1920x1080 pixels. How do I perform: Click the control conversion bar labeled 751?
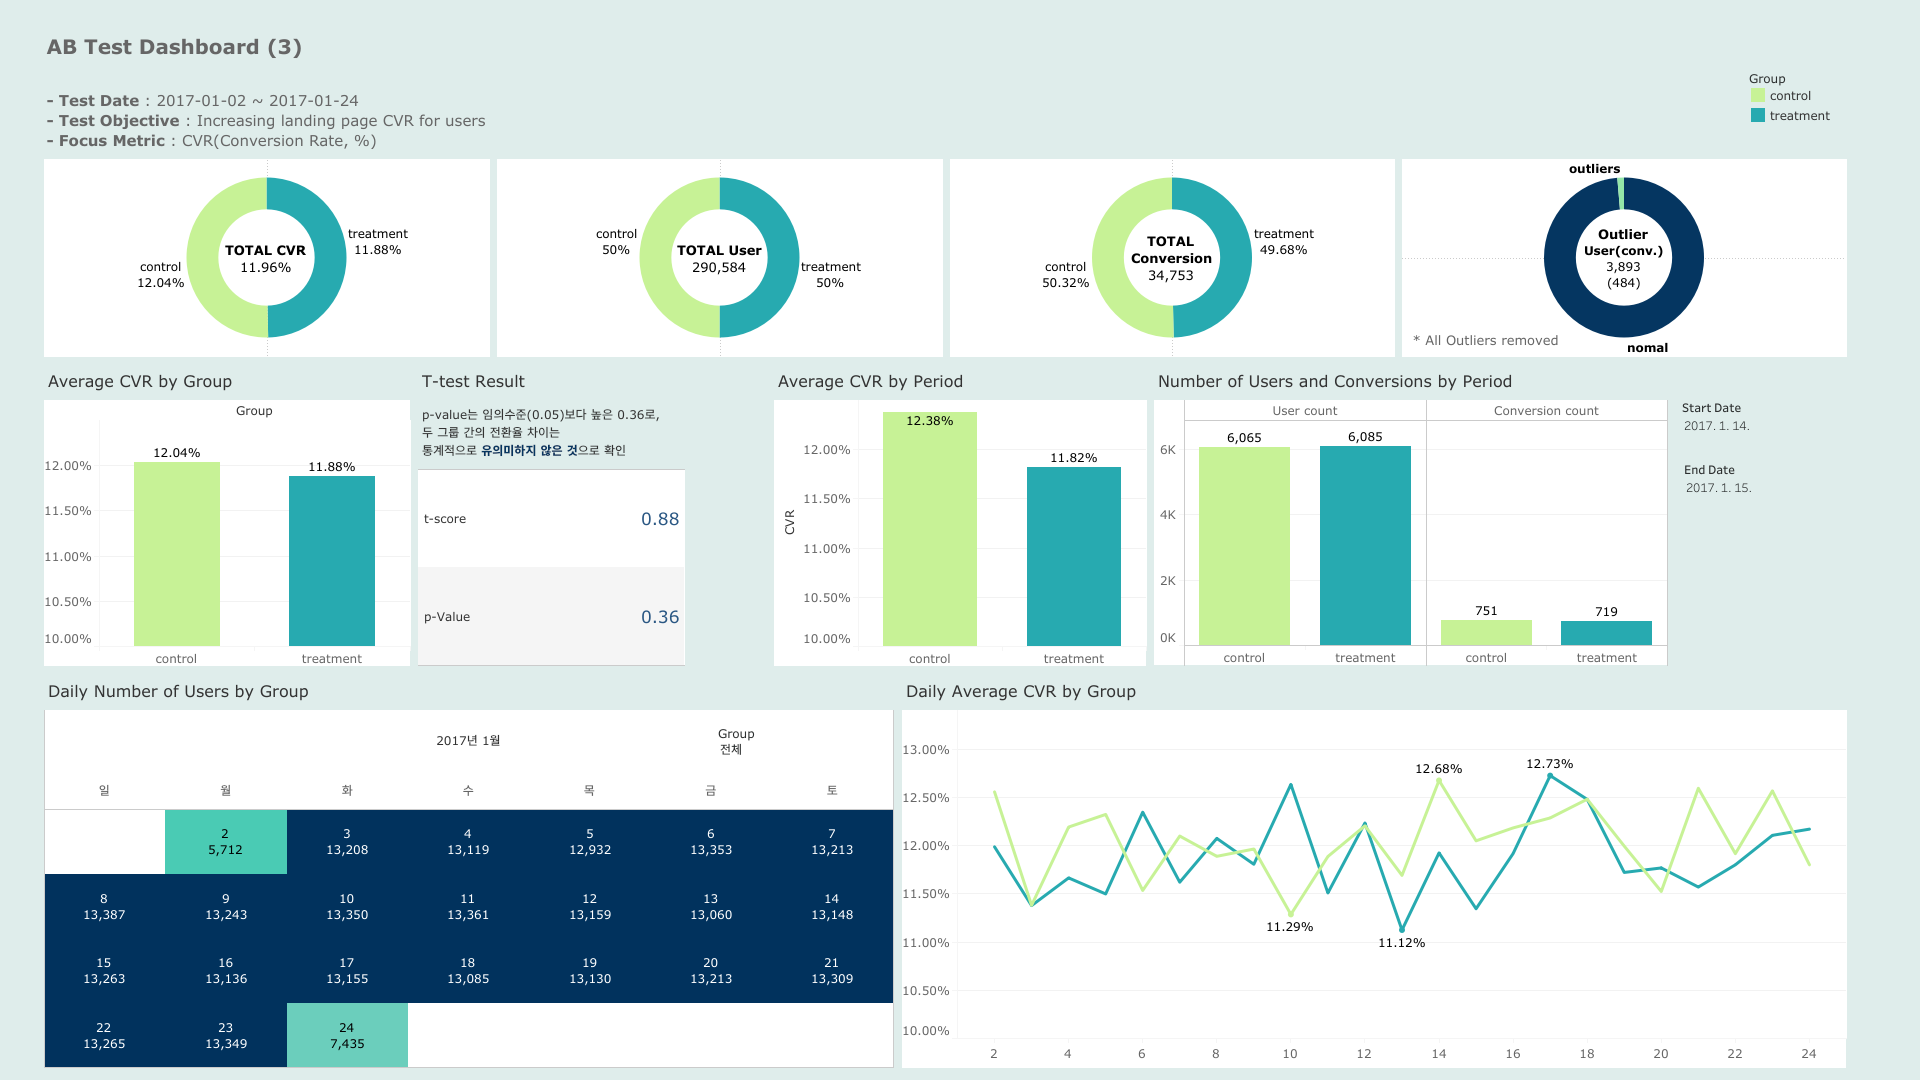pyautogui.click(x=1486, y=632)
